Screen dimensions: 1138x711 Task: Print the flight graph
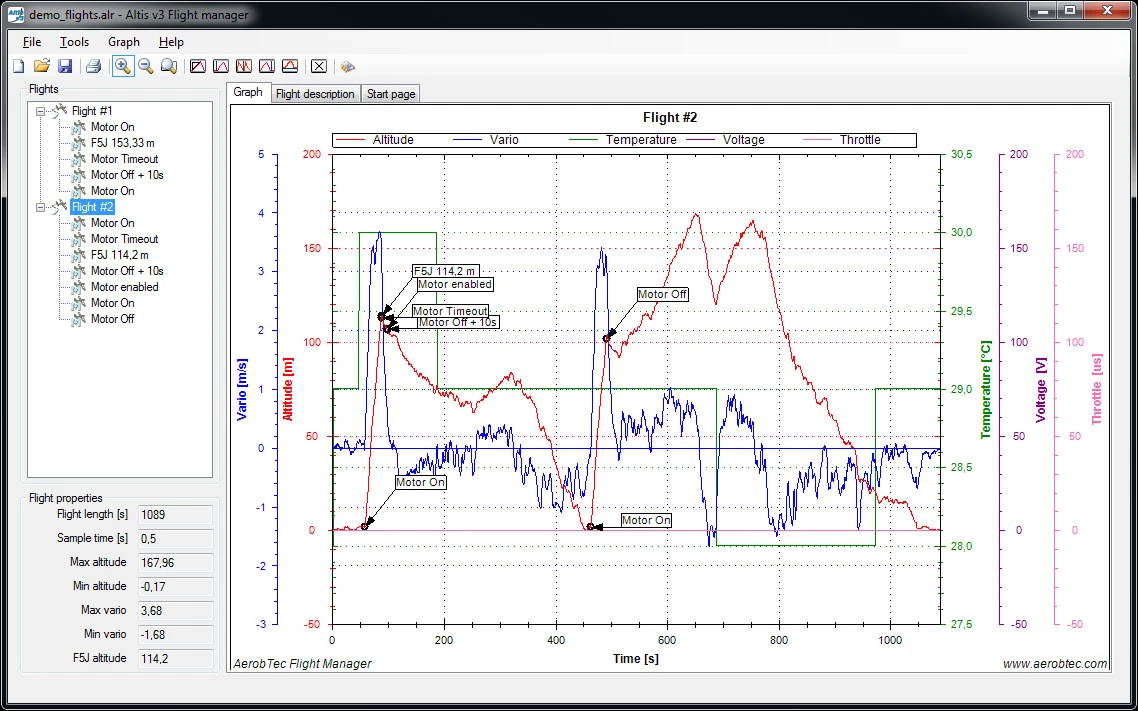point(92,66)
